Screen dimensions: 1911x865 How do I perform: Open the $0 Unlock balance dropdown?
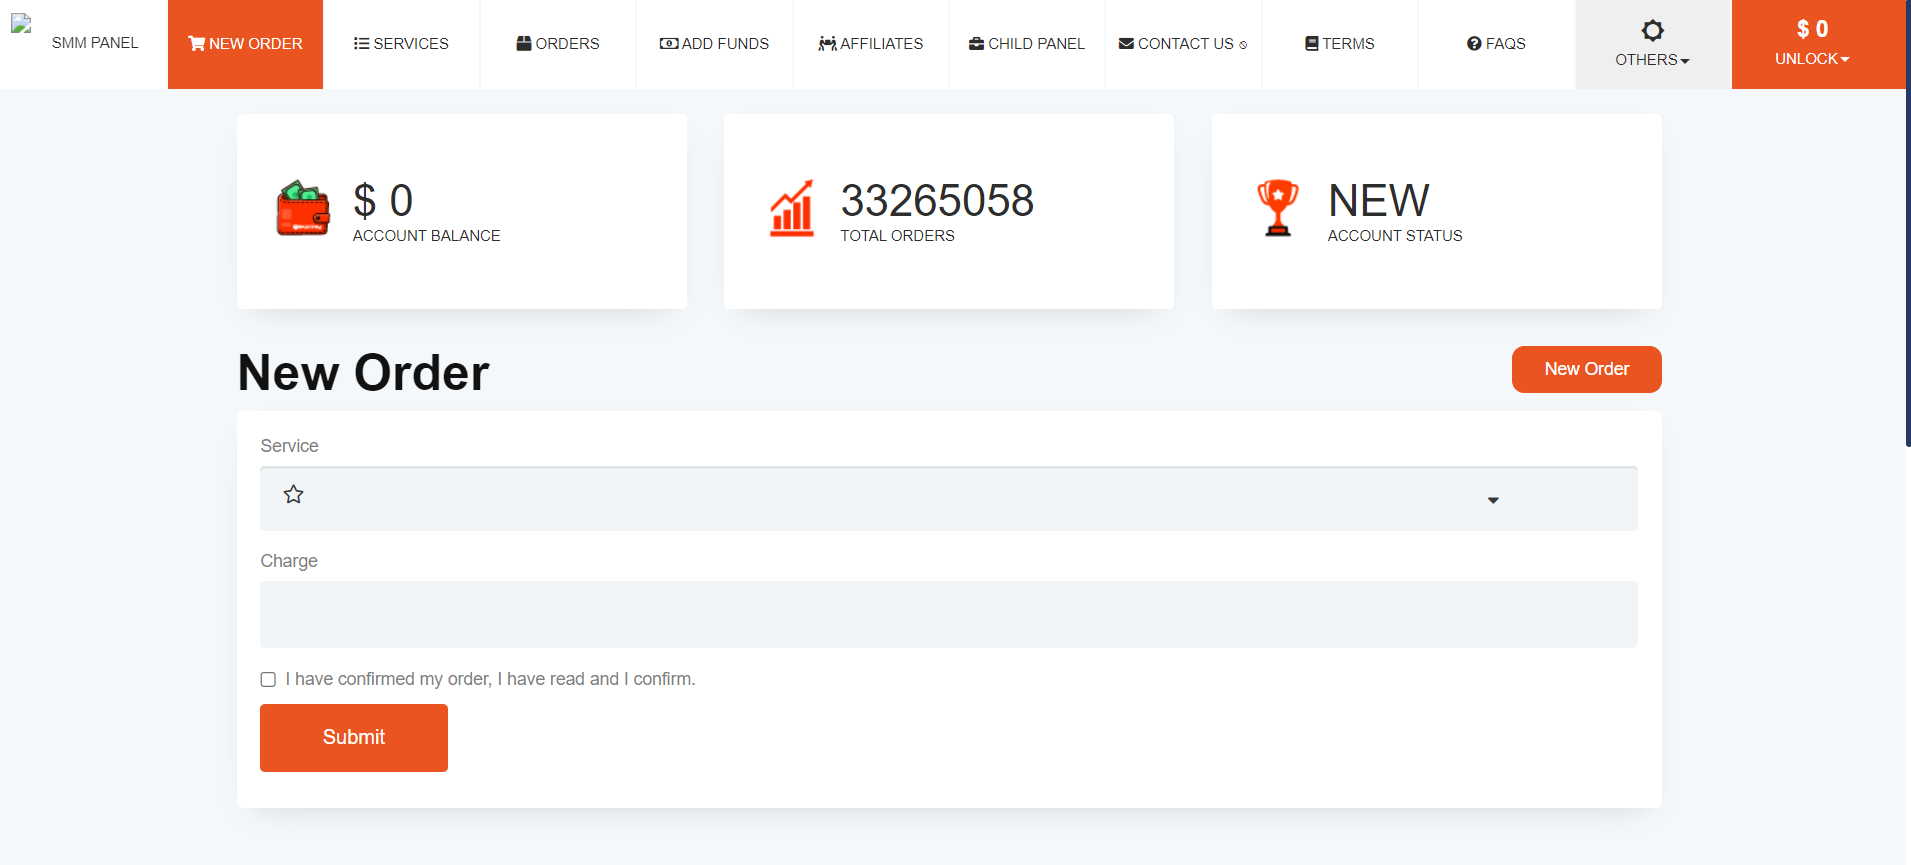1811,44
